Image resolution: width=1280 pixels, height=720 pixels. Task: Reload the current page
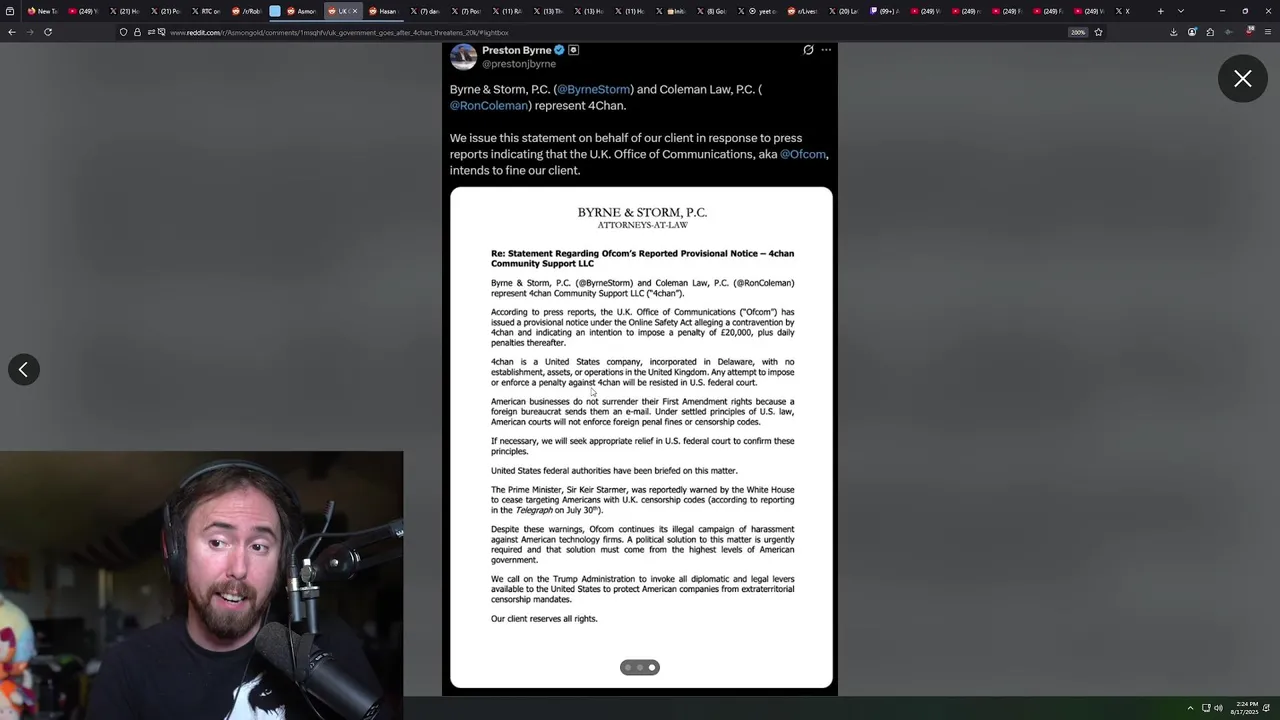click(48, 32)
